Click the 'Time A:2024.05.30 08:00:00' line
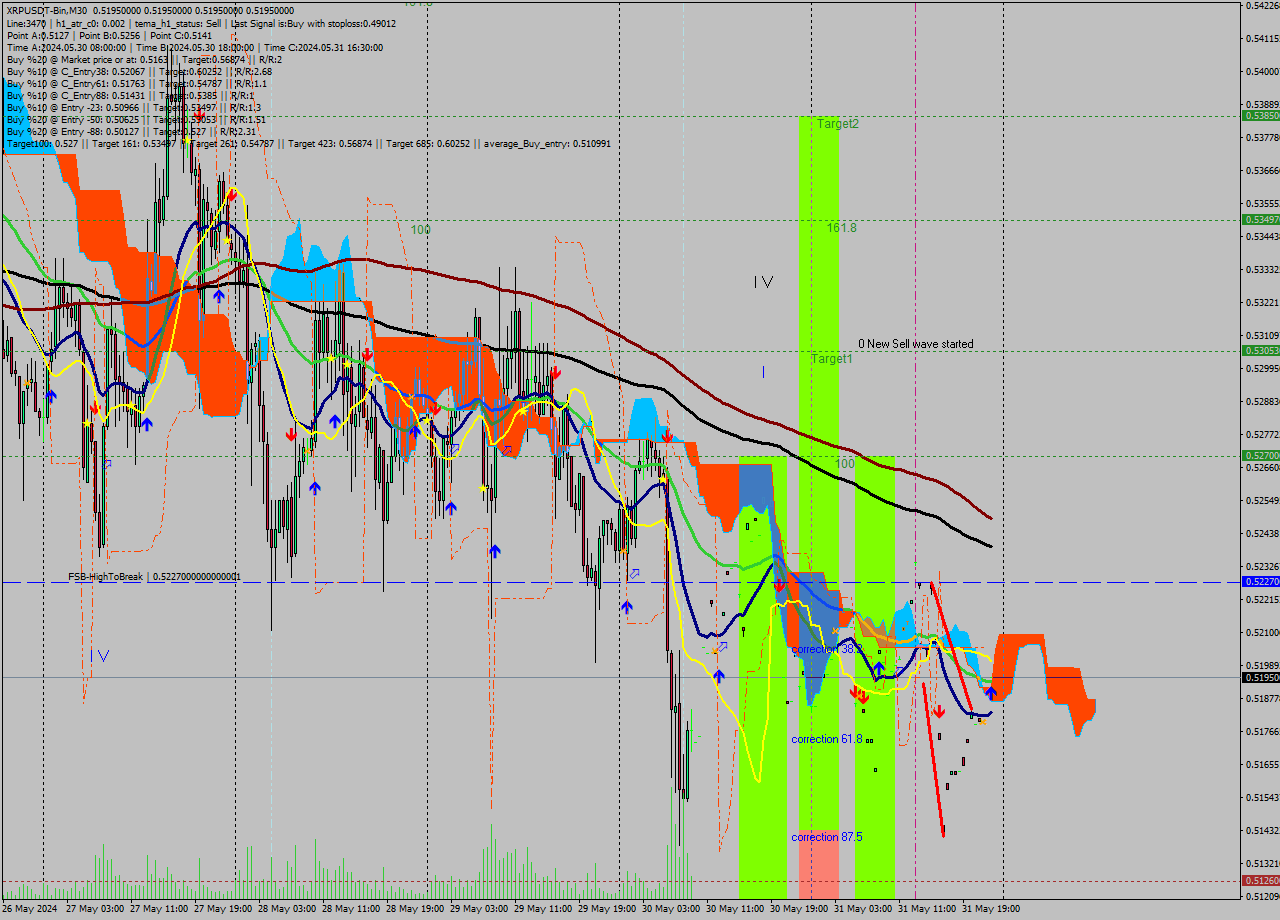 click(66, 47)
